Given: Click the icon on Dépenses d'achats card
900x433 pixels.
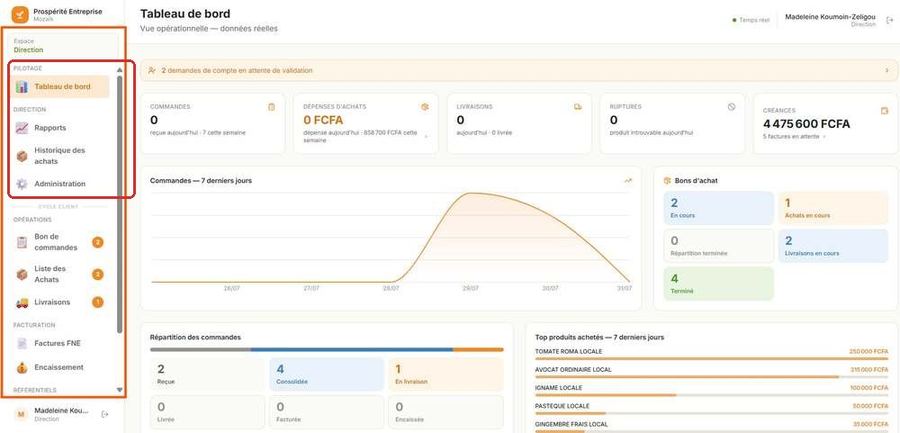Looking at the screenshot, I should coord(425,107).
